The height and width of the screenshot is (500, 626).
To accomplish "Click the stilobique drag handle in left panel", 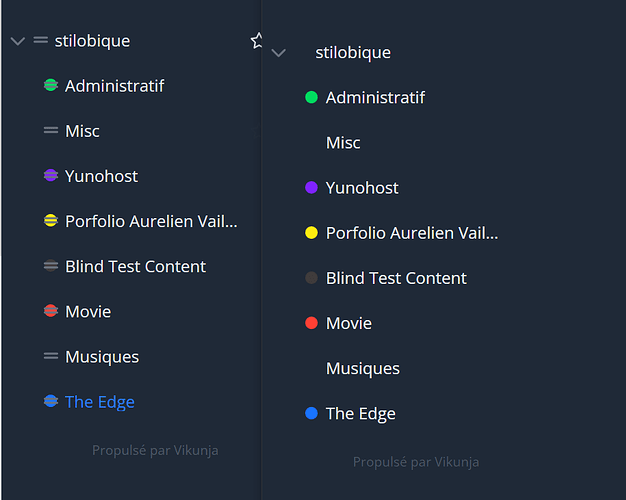I will pyautogui.click(x=40, y=40).
